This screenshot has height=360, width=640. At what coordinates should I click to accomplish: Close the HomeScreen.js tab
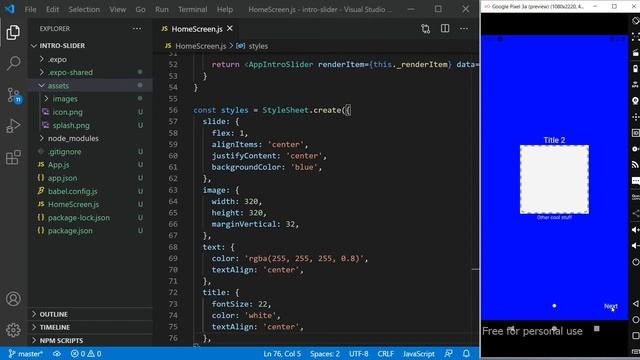pos(230,28)
